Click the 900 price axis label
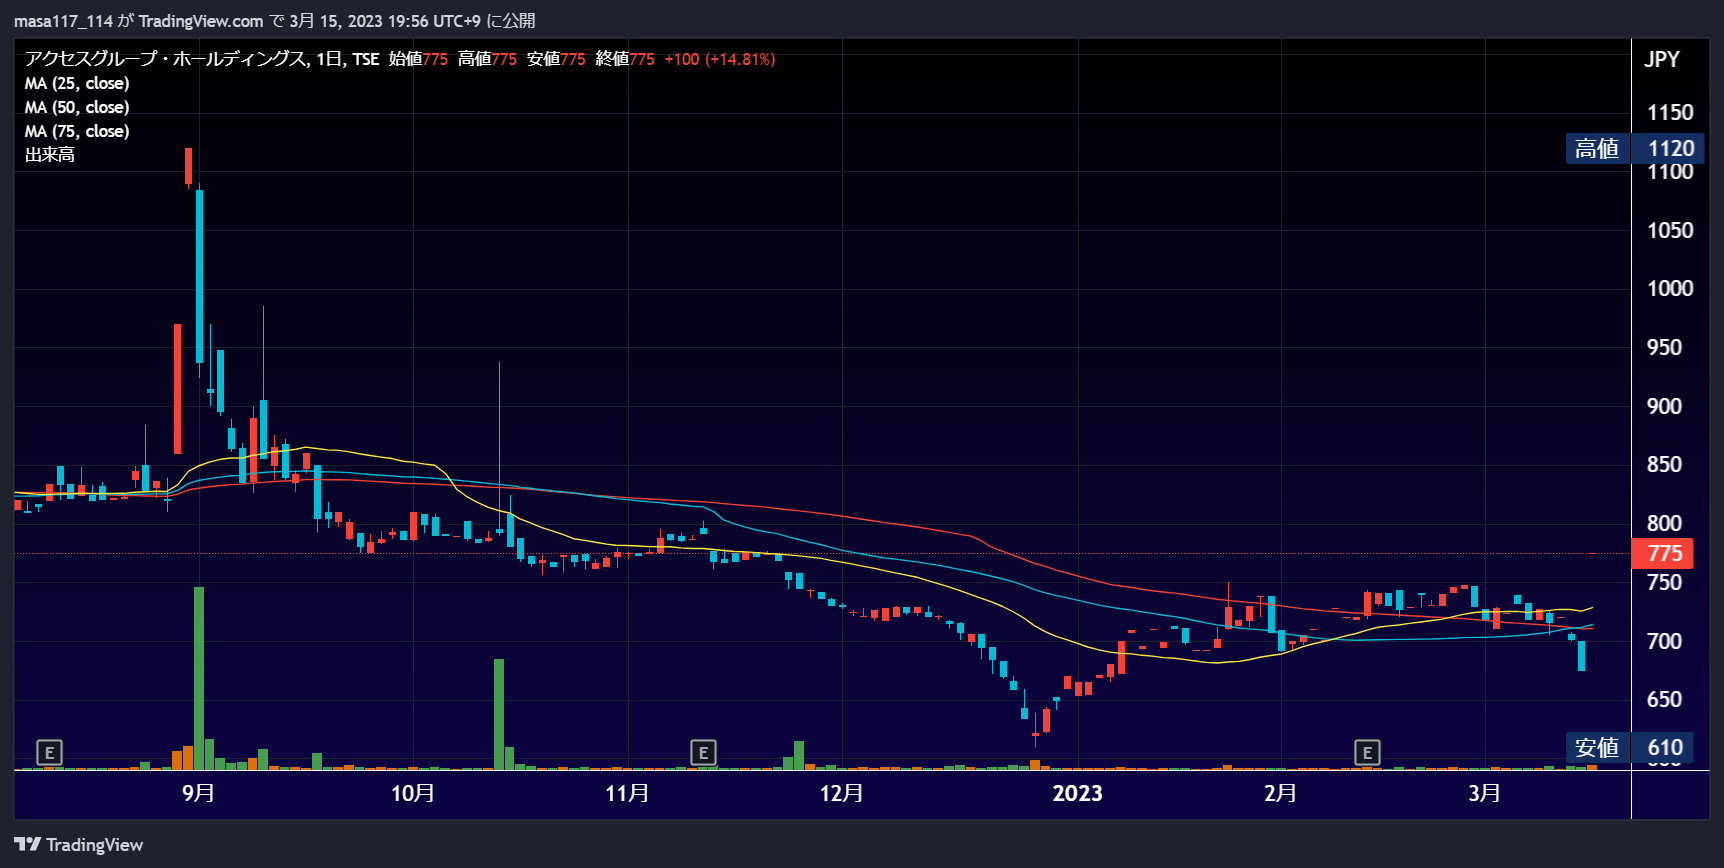The width and height of the screenshot is (1724, 868). click(x=1664, y=406)
